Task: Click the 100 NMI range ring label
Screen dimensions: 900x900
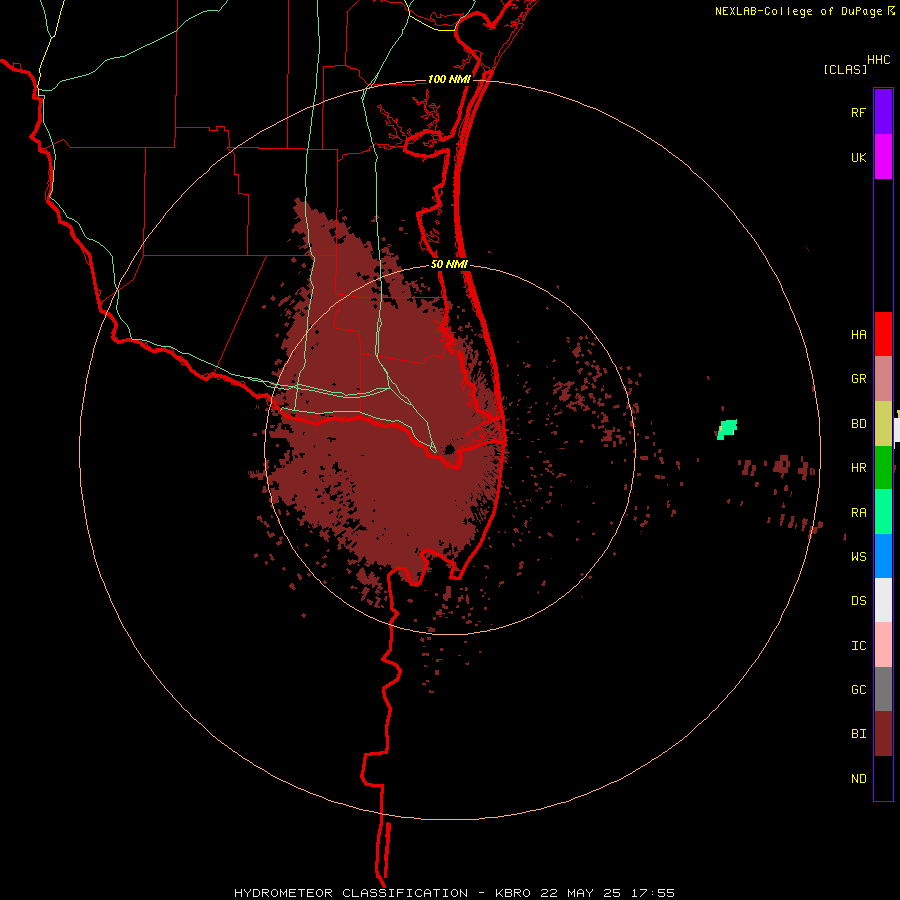Action: pos(449,79)
